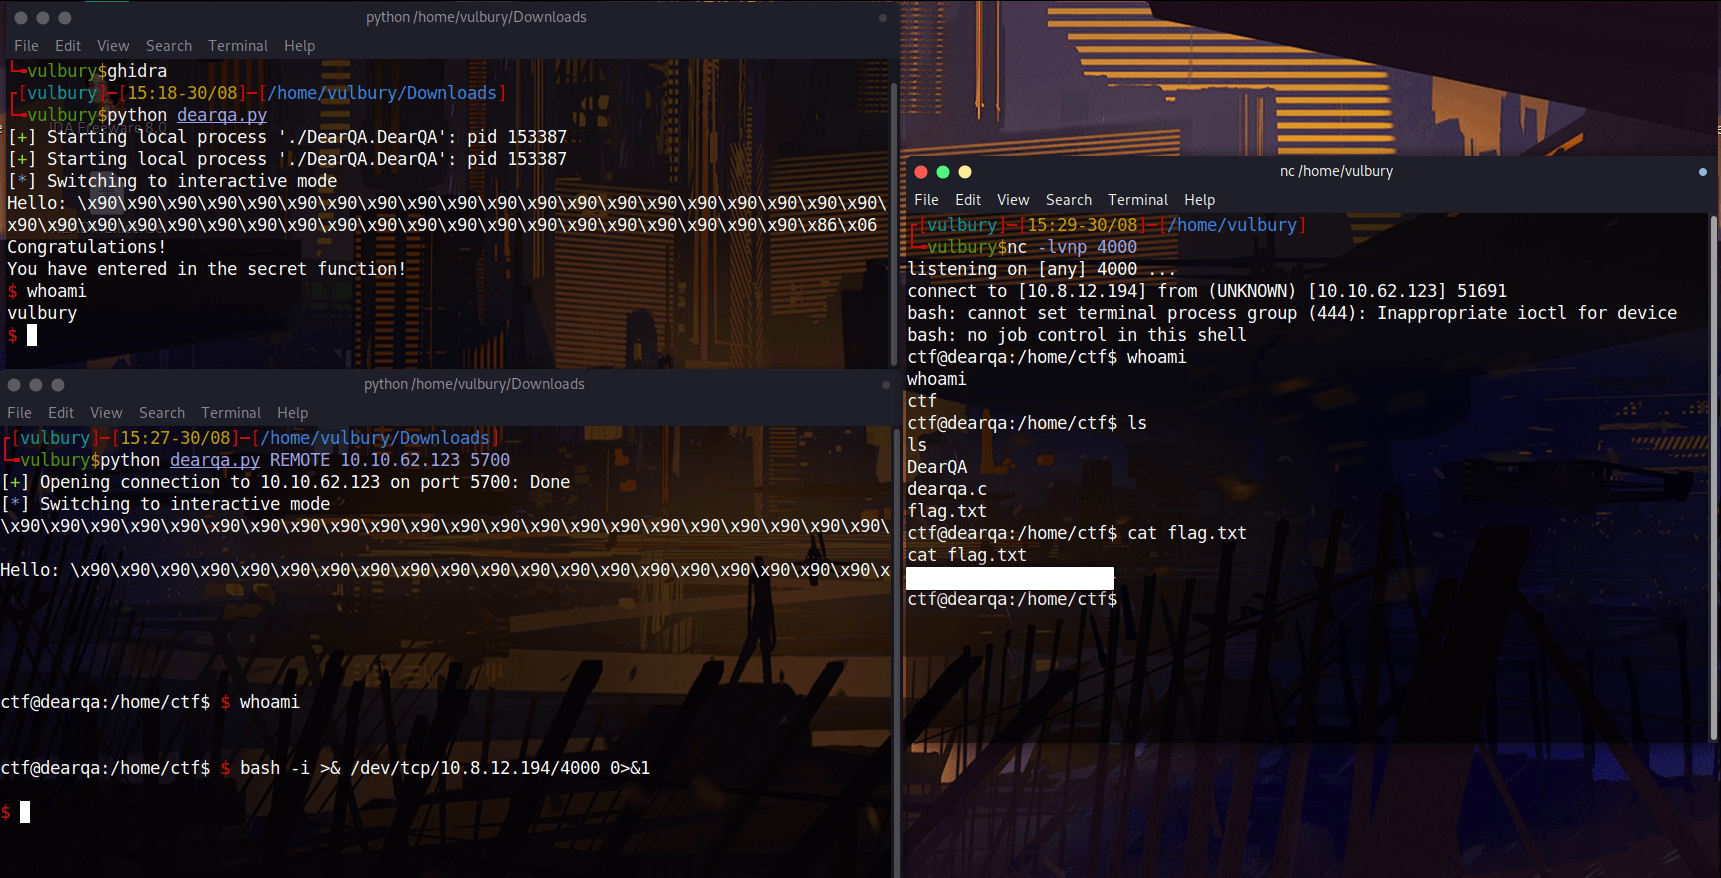Viewport: 1721px width, 878px height.
Task: Click the "DearQA" file name in ls output
Action: pyautogui.click(x=937, y=467)
